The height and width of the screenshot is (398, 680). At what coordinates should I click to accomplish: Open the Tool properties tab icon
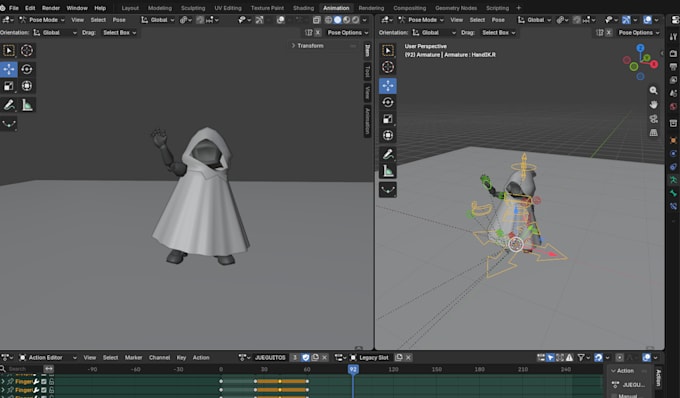(673, 37)
